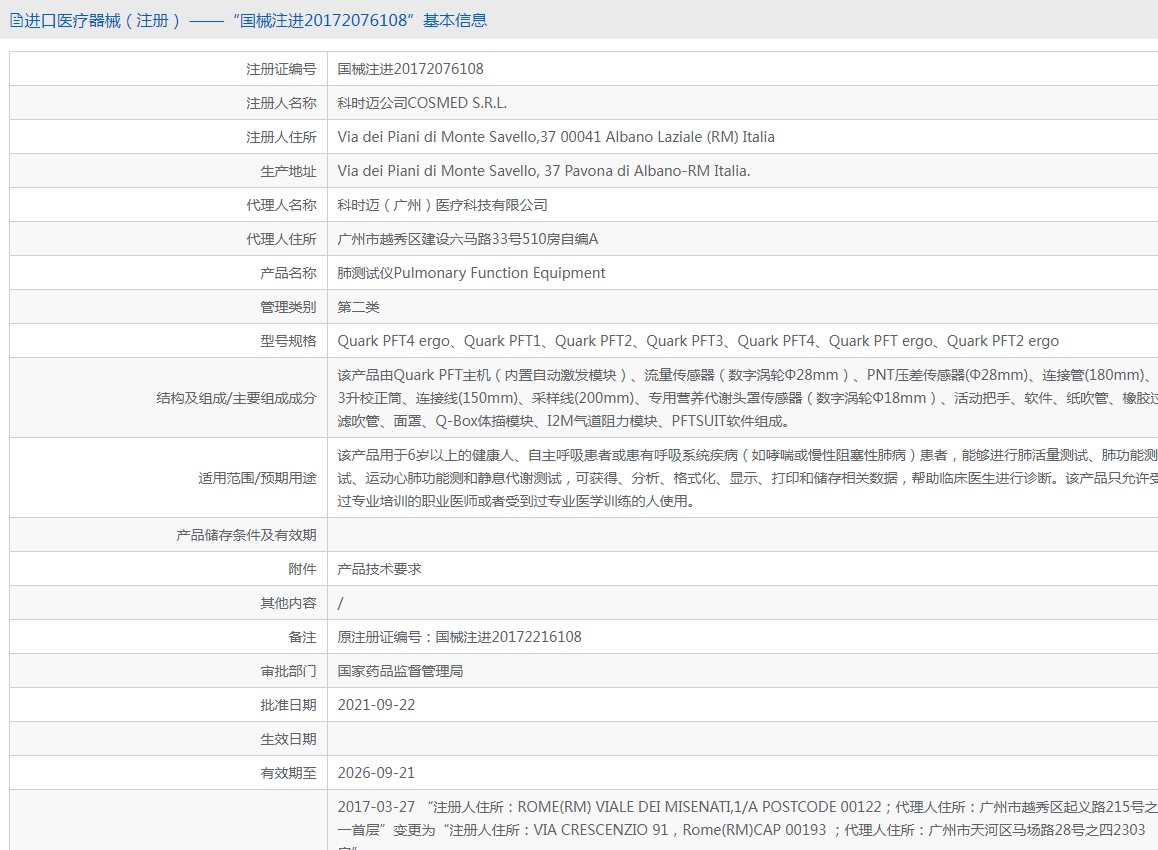
Task: Click the document icon beside the page title
Action: pyautogui.click(x=16, y=21)
